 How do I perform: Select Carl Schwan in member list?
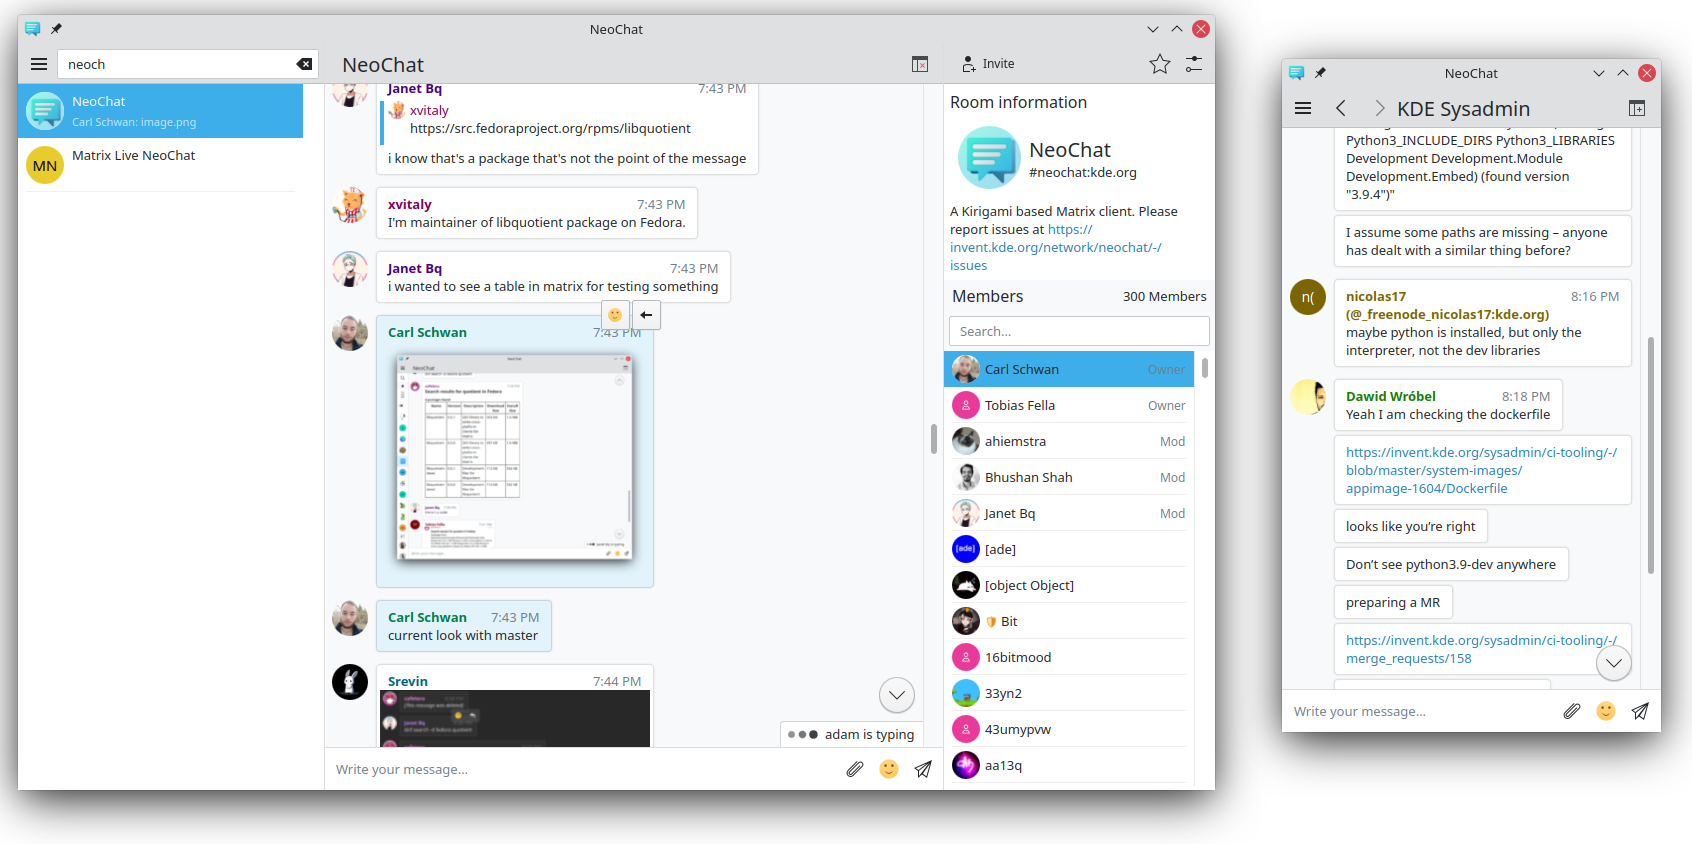(1069, 369)
